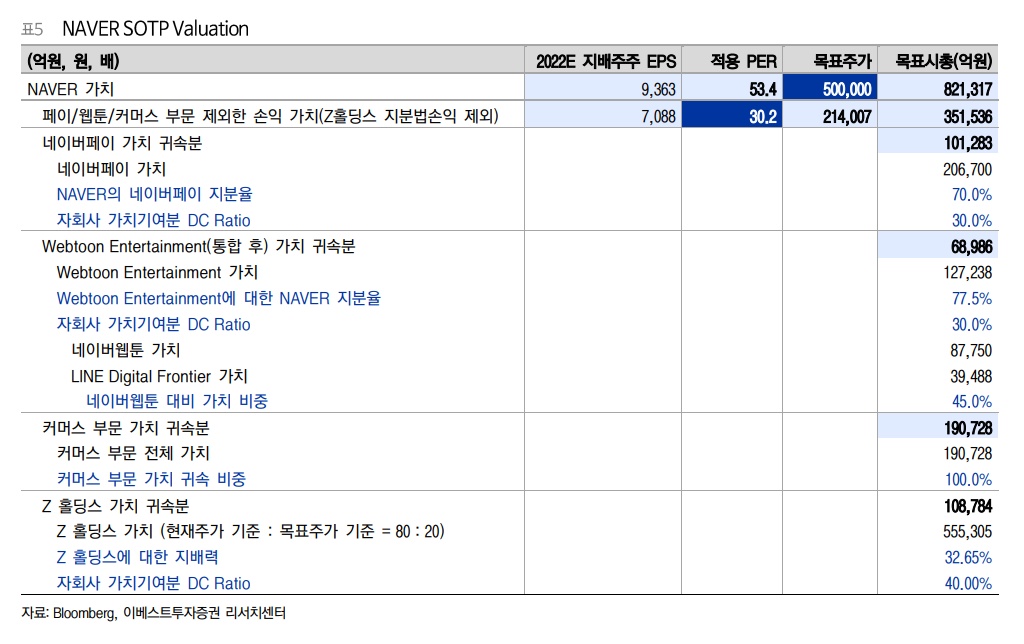This screenshot has width=1024, height=644.
Task: Select the 'Z 홀딩스 가치 귀속분' row label
Action: pos(116,506)
